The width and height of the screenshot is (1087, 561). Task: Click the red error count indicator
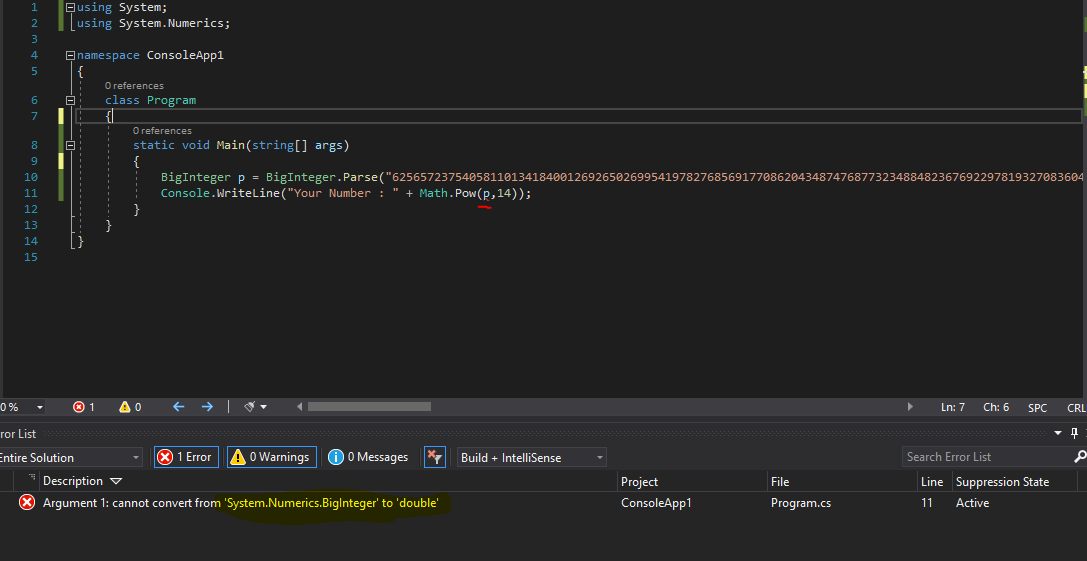click(83, 407)
